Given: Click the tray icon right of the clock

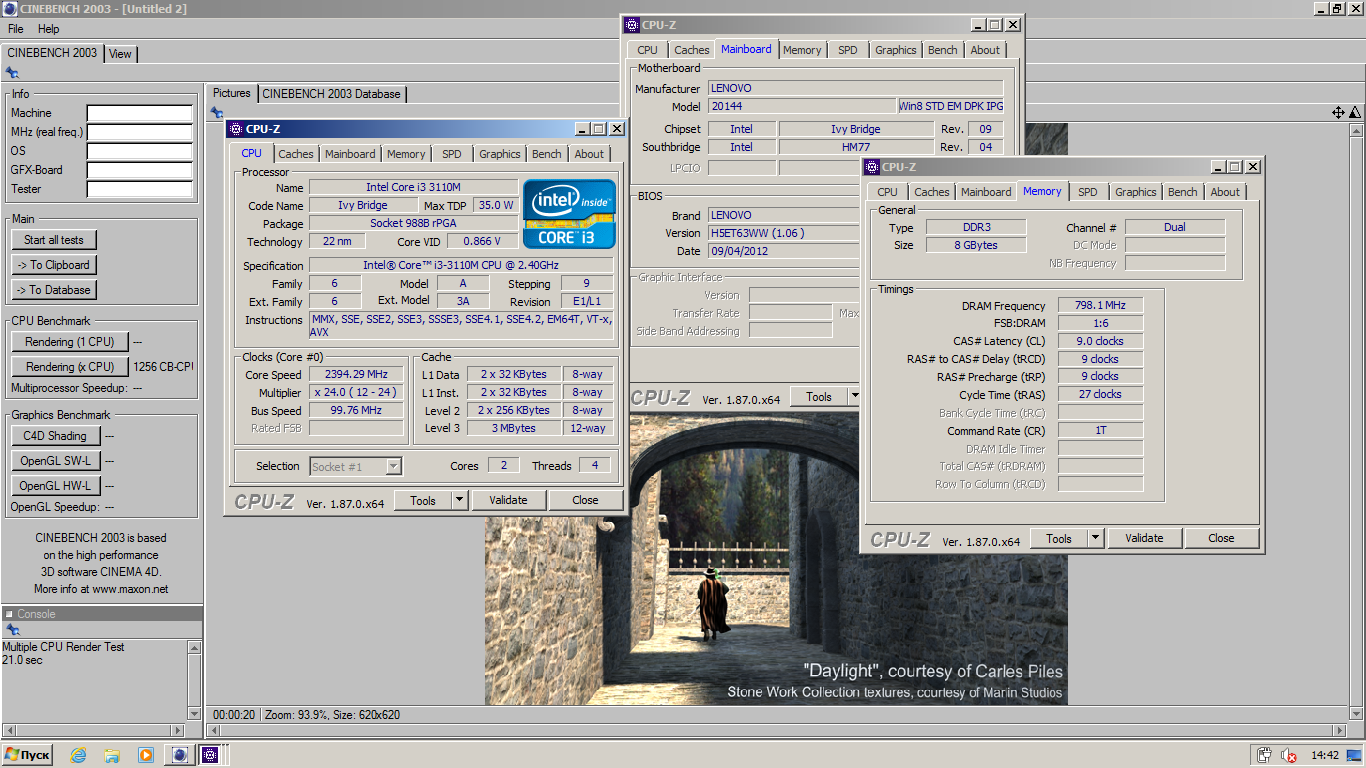Looking at the screenshot, I should click(x=1354, y=756).
